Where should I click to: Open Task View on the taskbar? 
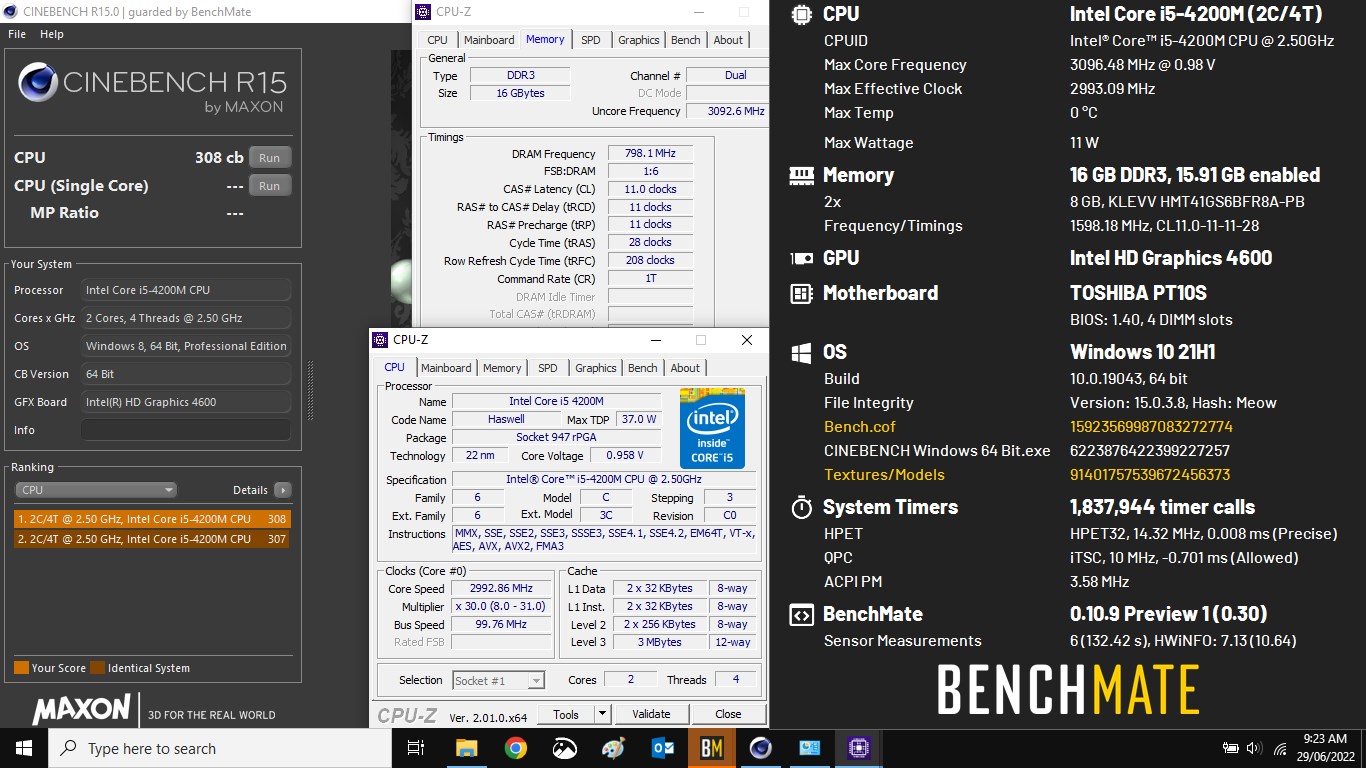click(x=416, y=748)
